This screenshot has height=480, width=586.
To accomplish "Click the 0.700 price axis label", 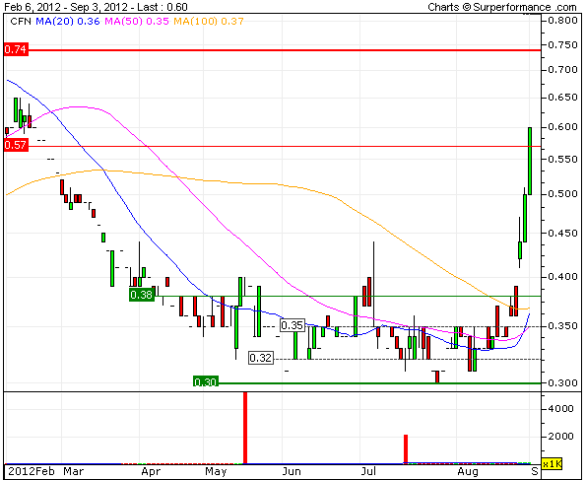I will coord(563,70).
